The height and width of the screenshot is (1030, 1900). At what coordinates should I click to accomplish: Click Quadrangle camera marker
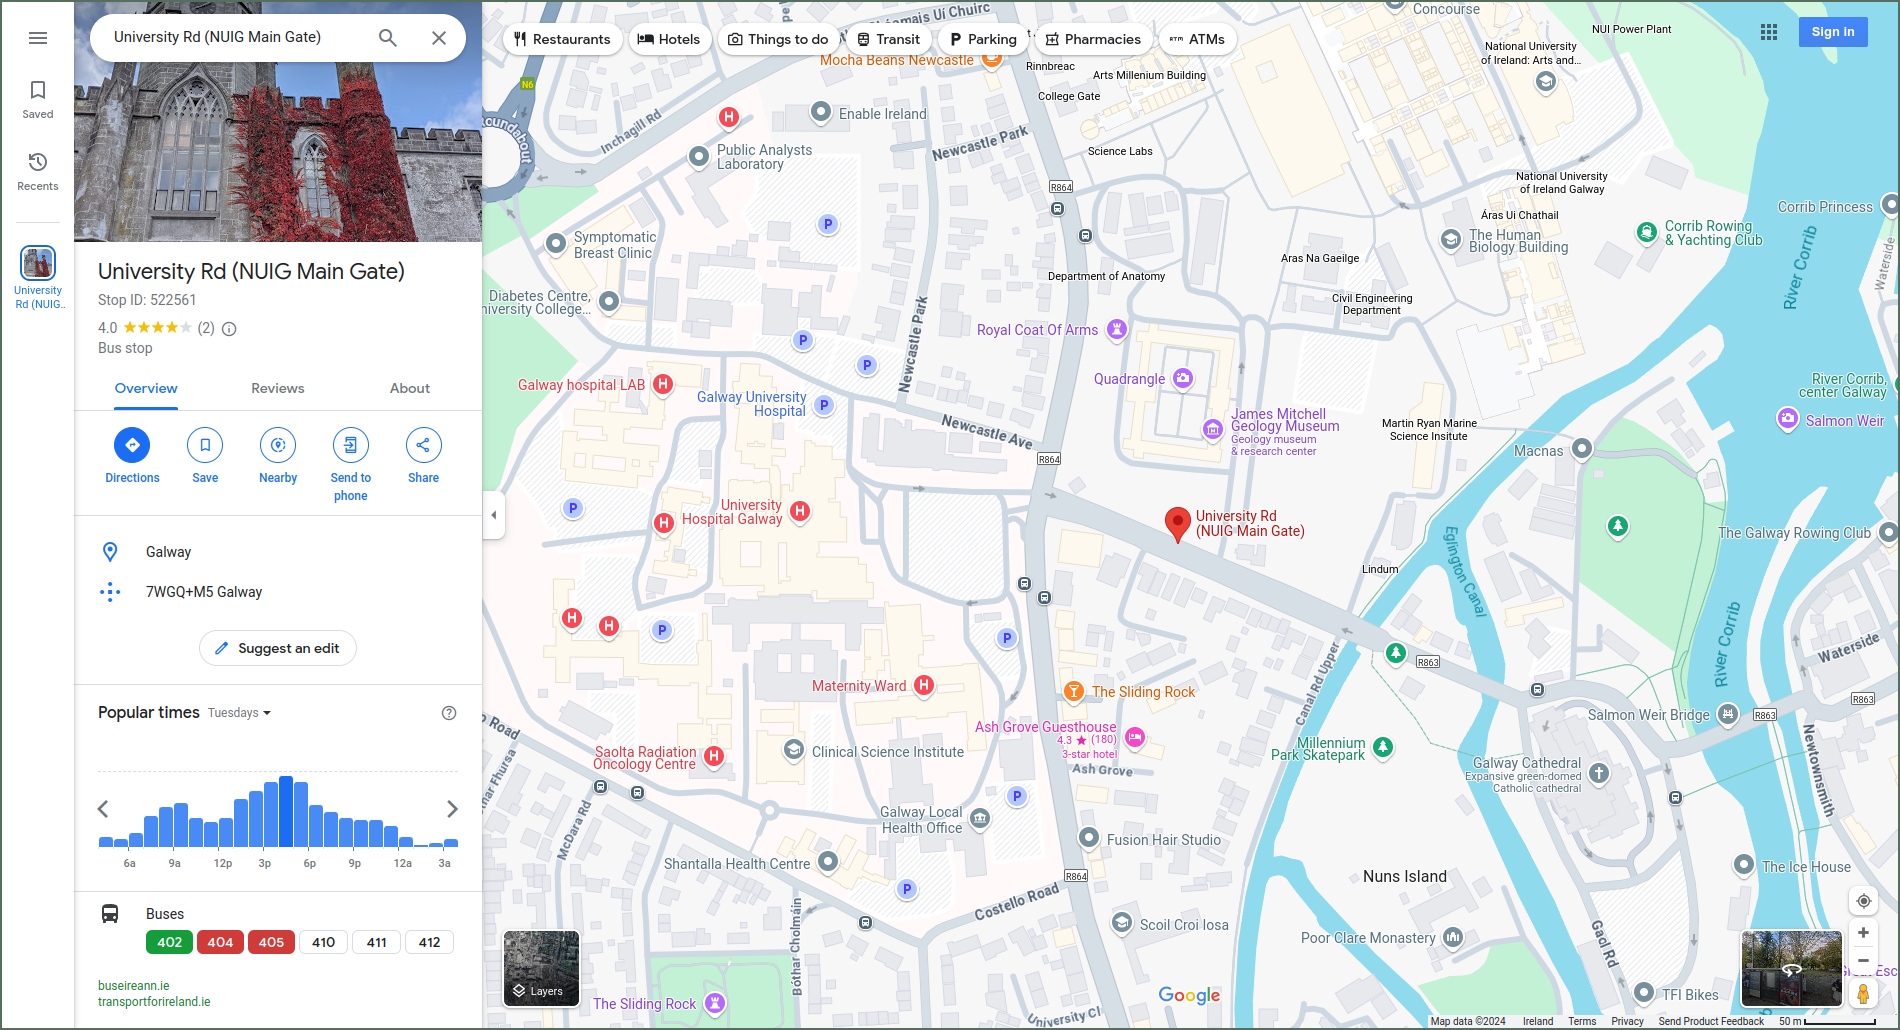(x=1183, y=378)
